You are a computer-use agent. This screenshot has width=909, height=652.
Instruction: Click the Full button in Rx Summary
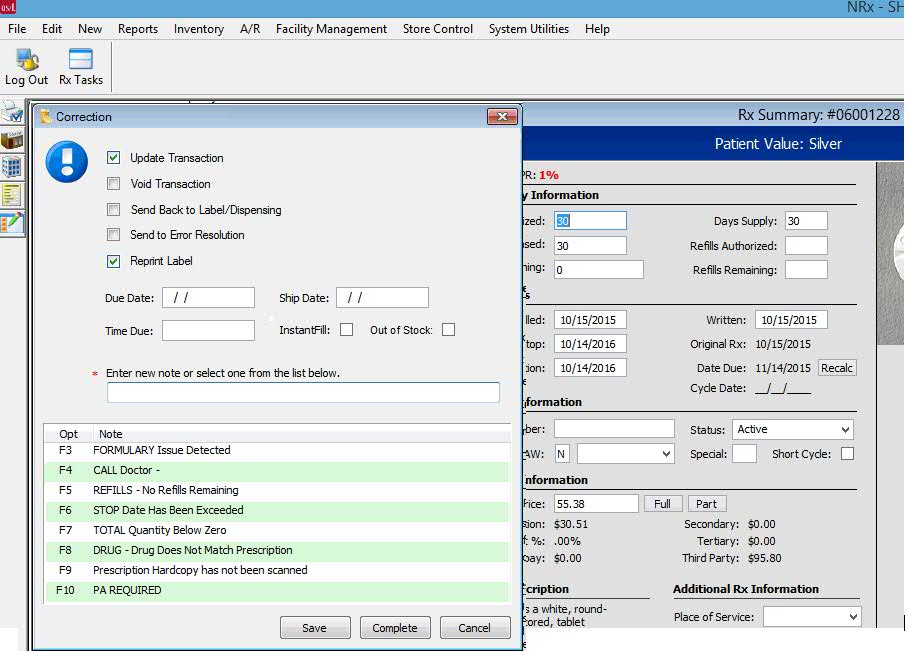pyautogui.click(x=663, y=504)
